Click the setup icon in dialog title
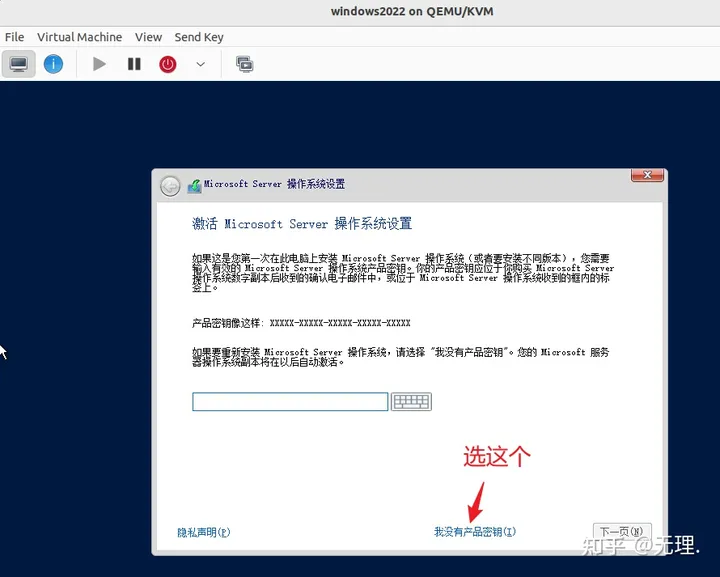Image resolution: width=720 pixels, height=577 pixels. click(194, 186)
